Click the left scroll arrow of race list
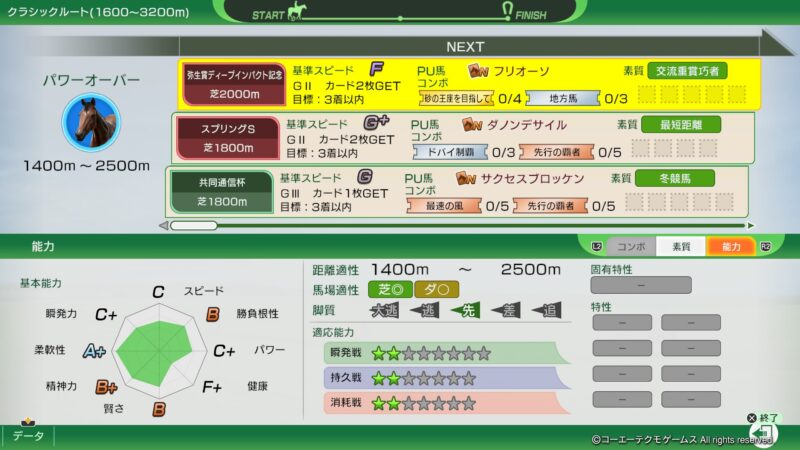This screenshot has height=450, width=800. (x=164, y=226)
